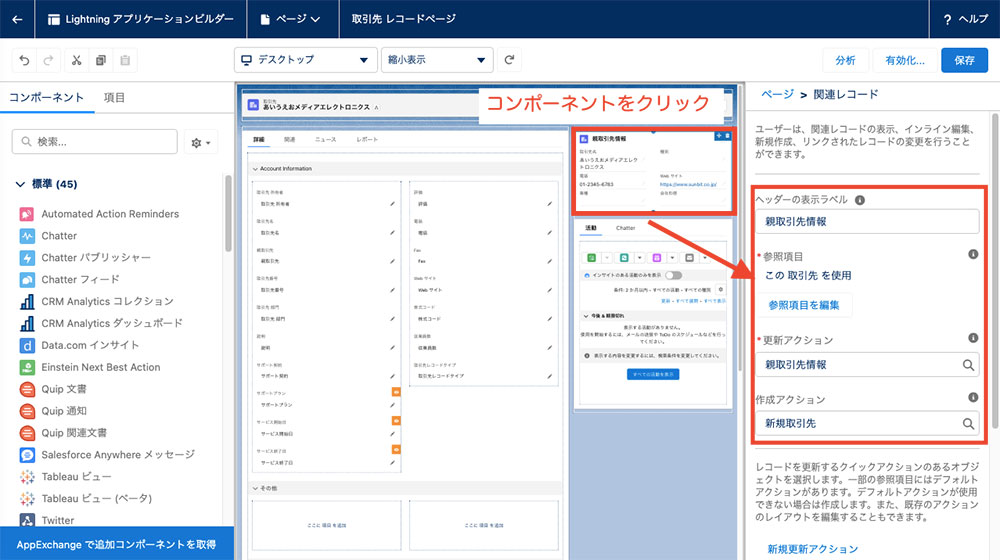
Task: Click the 有効化... button
Action: [x=905, y=61]
